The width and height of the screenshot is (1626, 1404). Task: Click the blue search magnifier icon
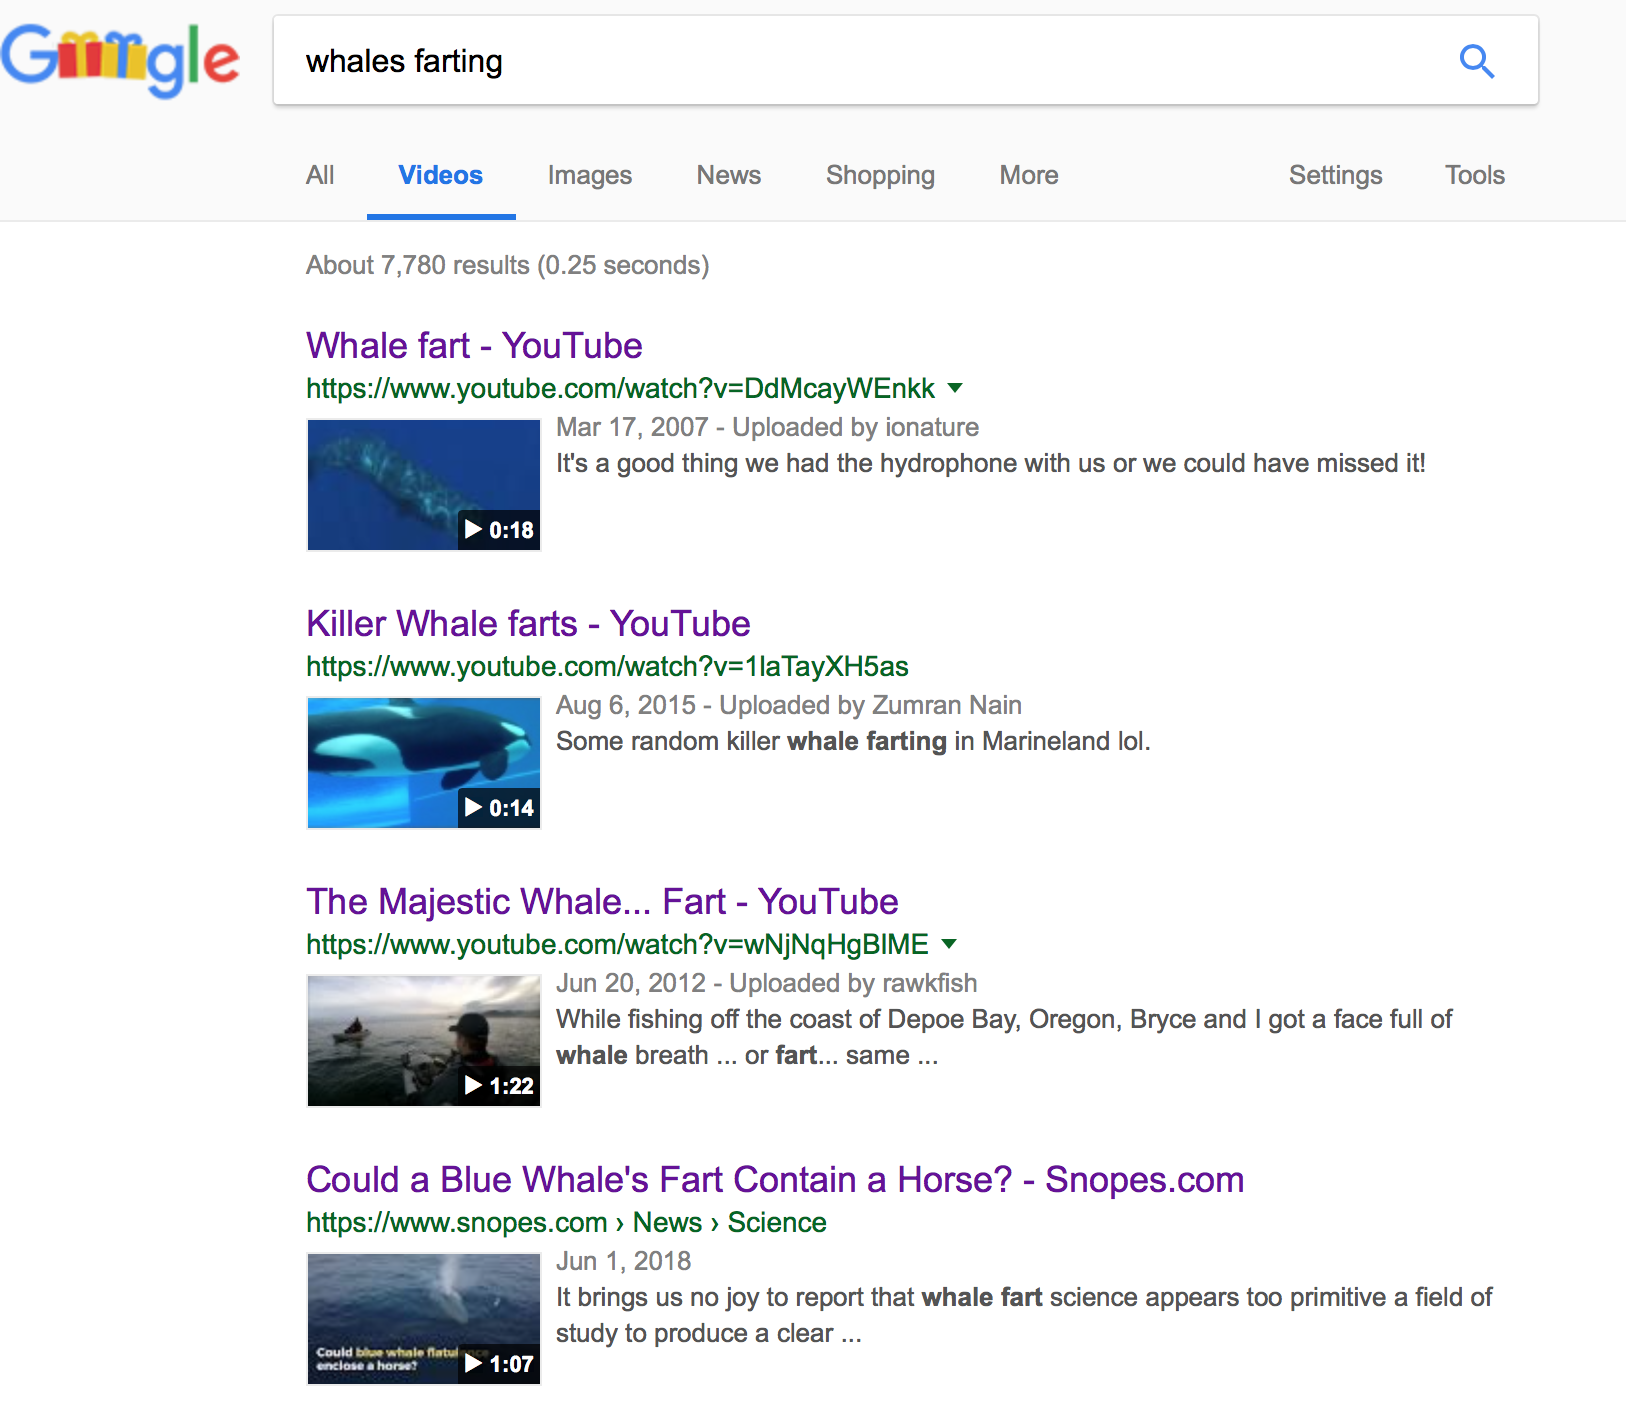tap(1476, 61)
